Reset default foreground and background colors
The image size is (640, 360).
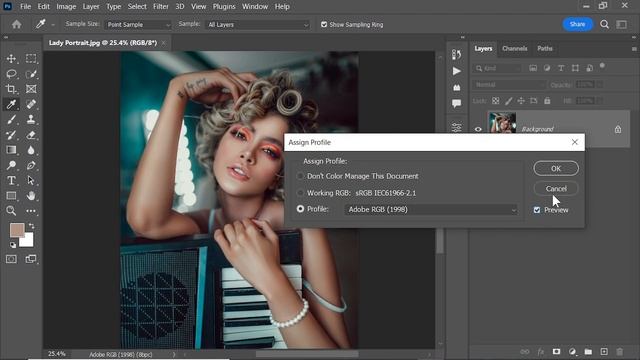pyautogui.click(x=13, y=245)
